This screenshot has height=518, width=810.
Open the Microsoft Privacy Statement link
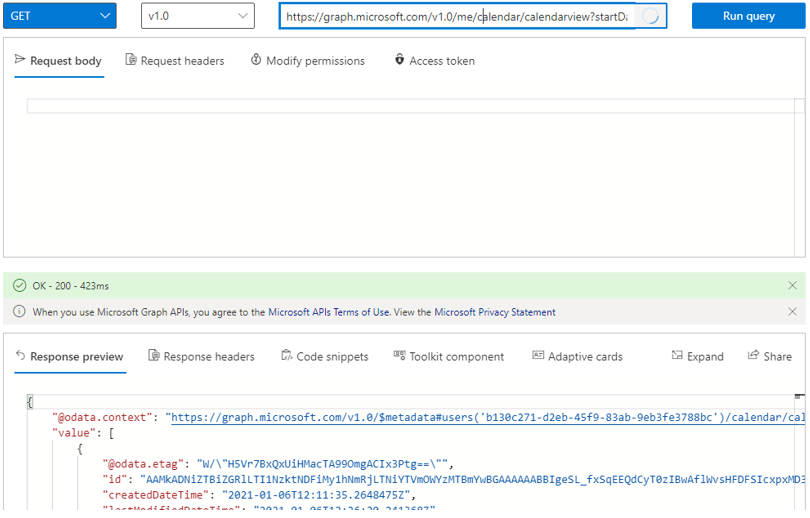pos(495,312)
